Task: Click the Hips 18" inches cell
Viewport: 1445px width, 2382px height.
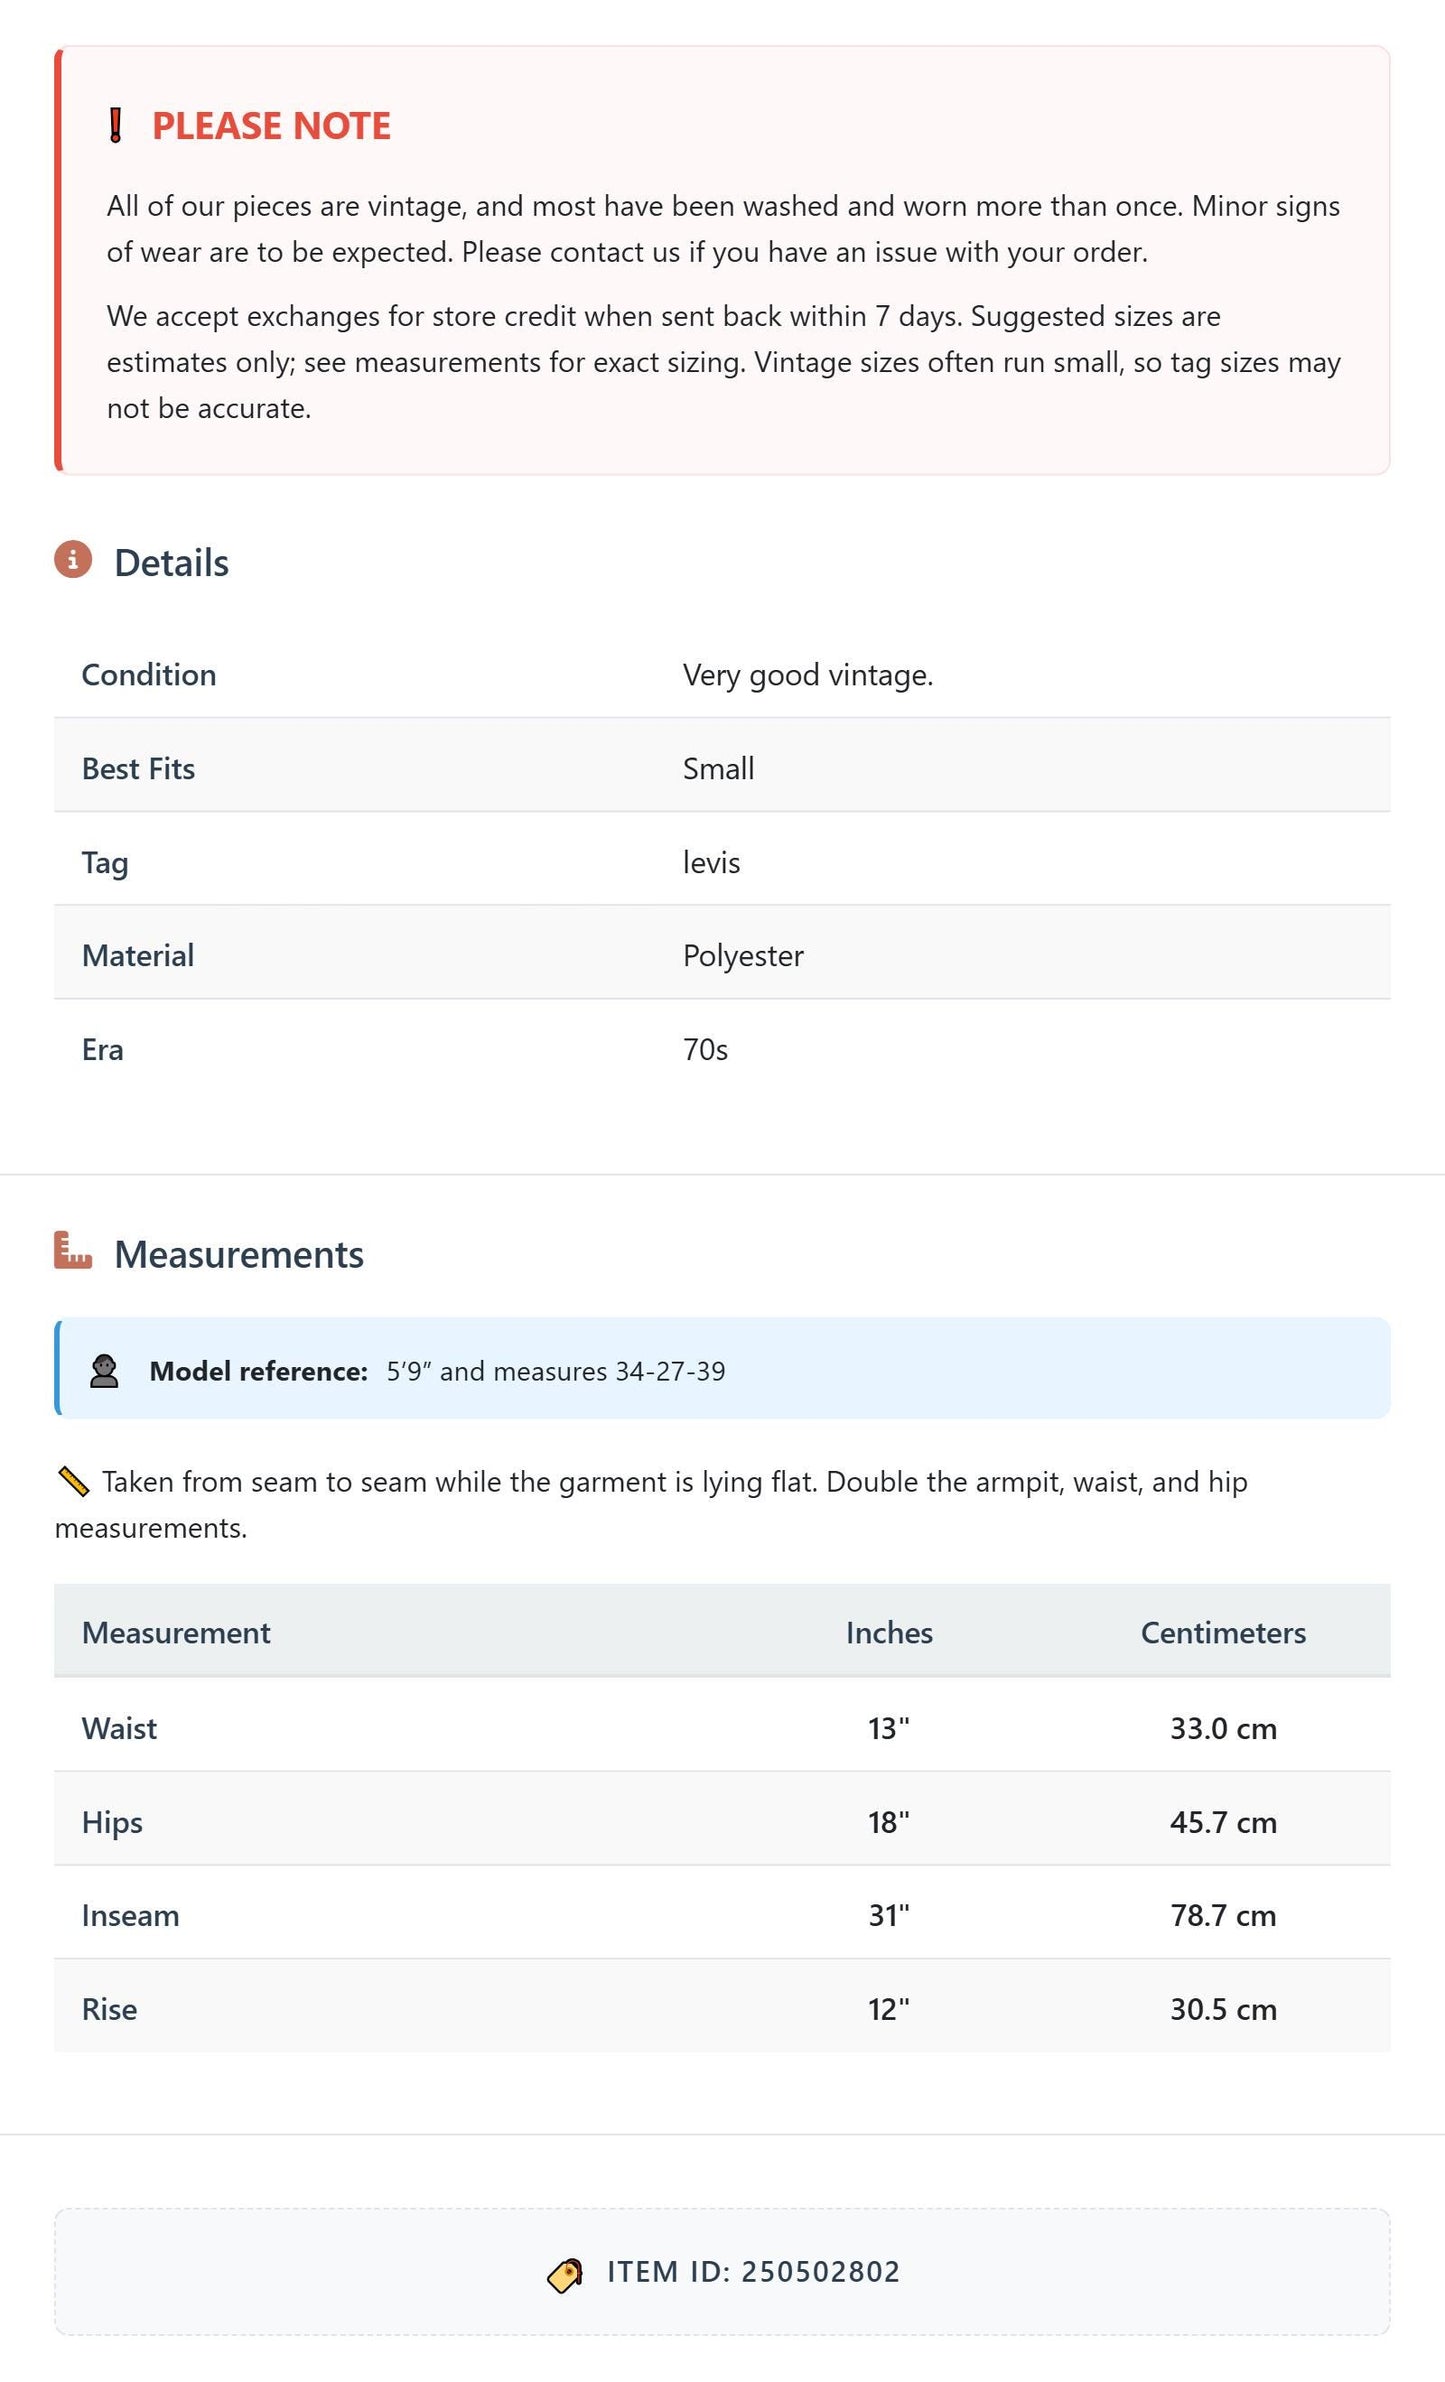Action: coord(889,1822)
